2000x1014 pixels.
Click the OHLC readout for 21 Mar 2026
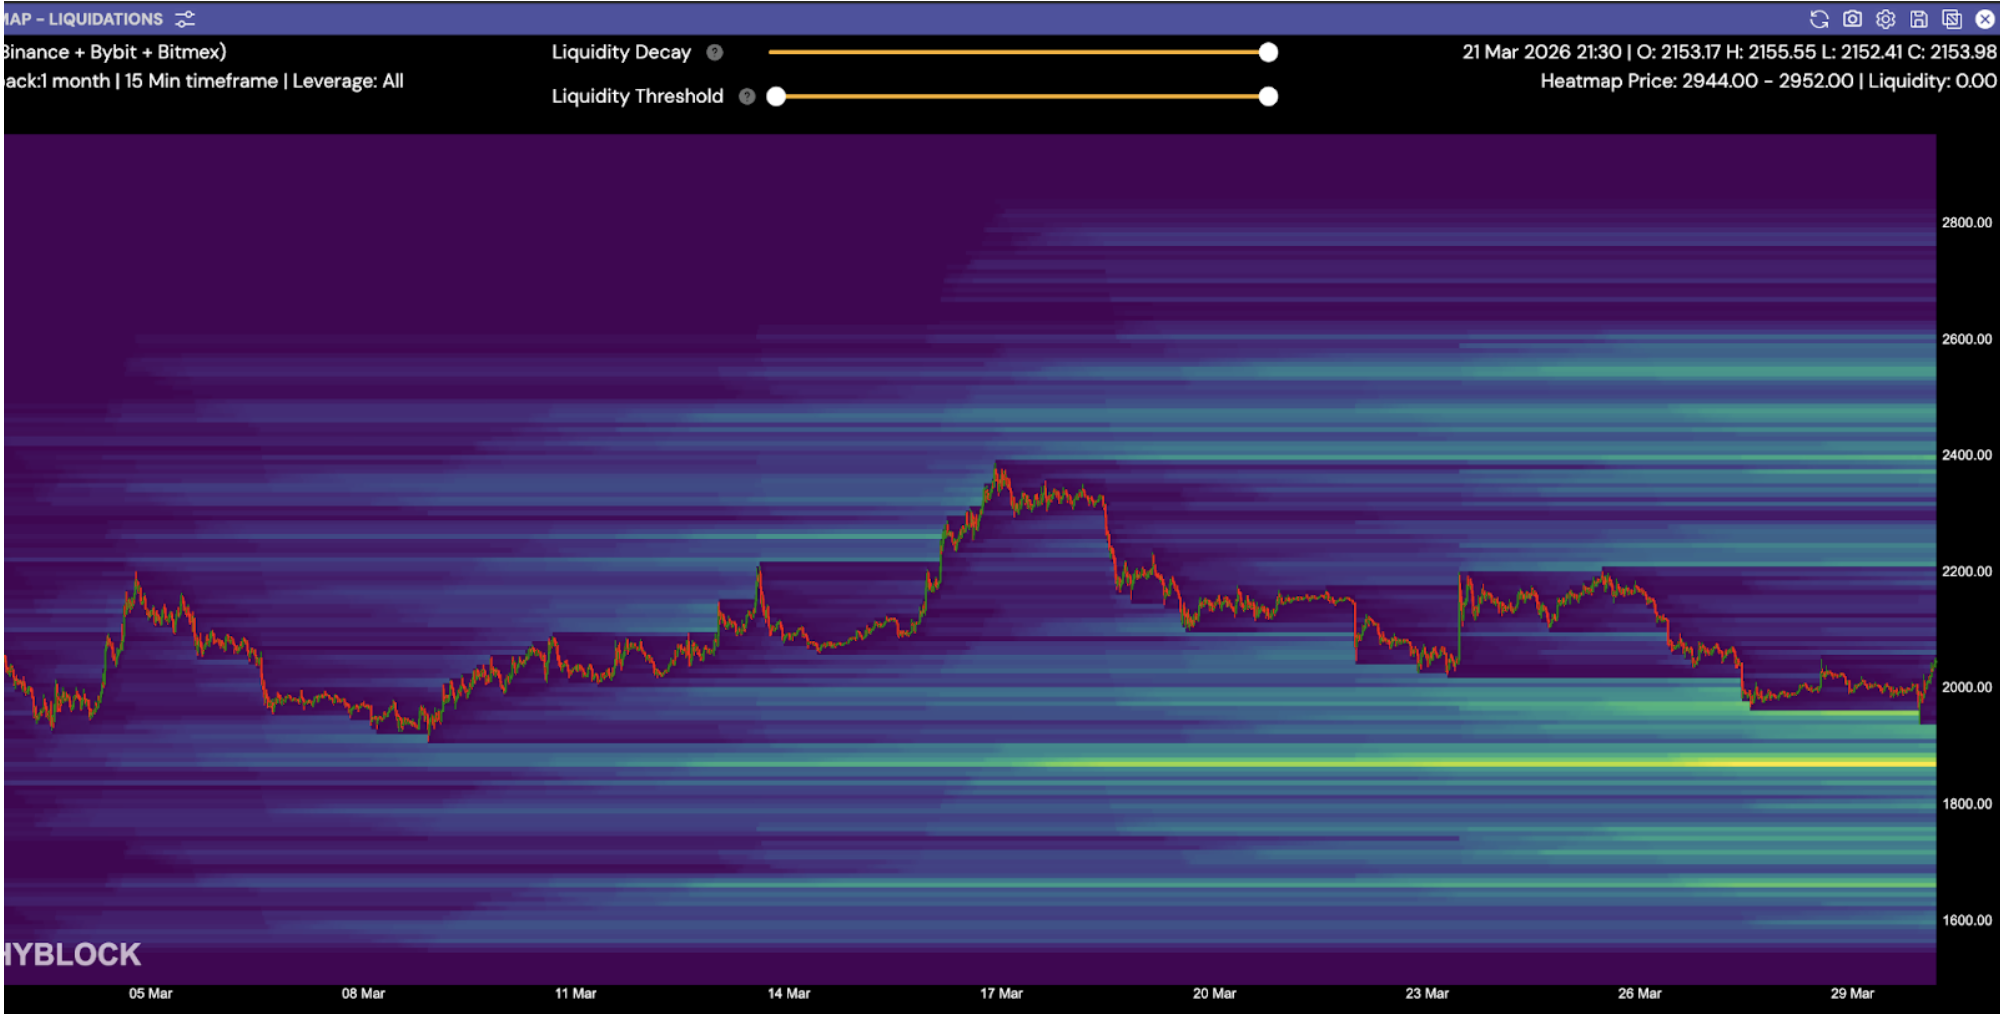[x=1729, y=52]
